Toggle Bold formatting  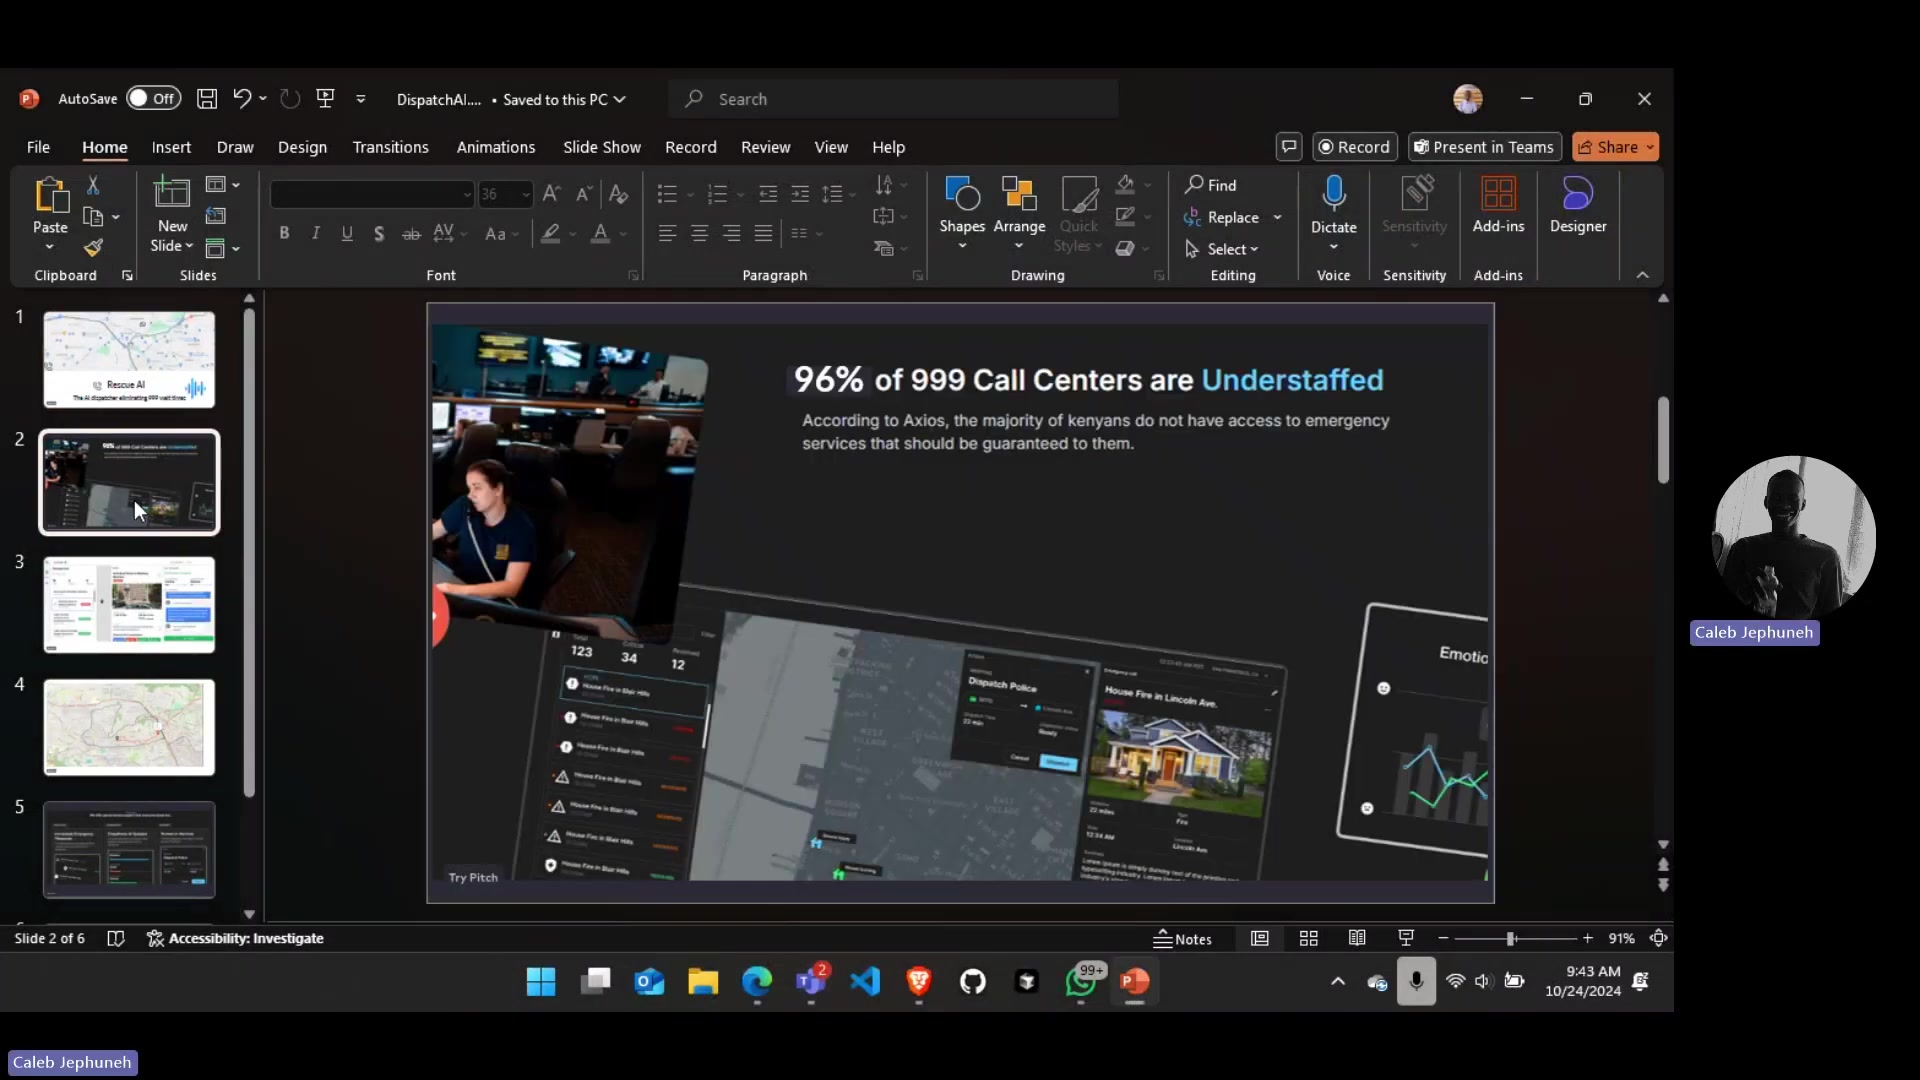(284, 233)
